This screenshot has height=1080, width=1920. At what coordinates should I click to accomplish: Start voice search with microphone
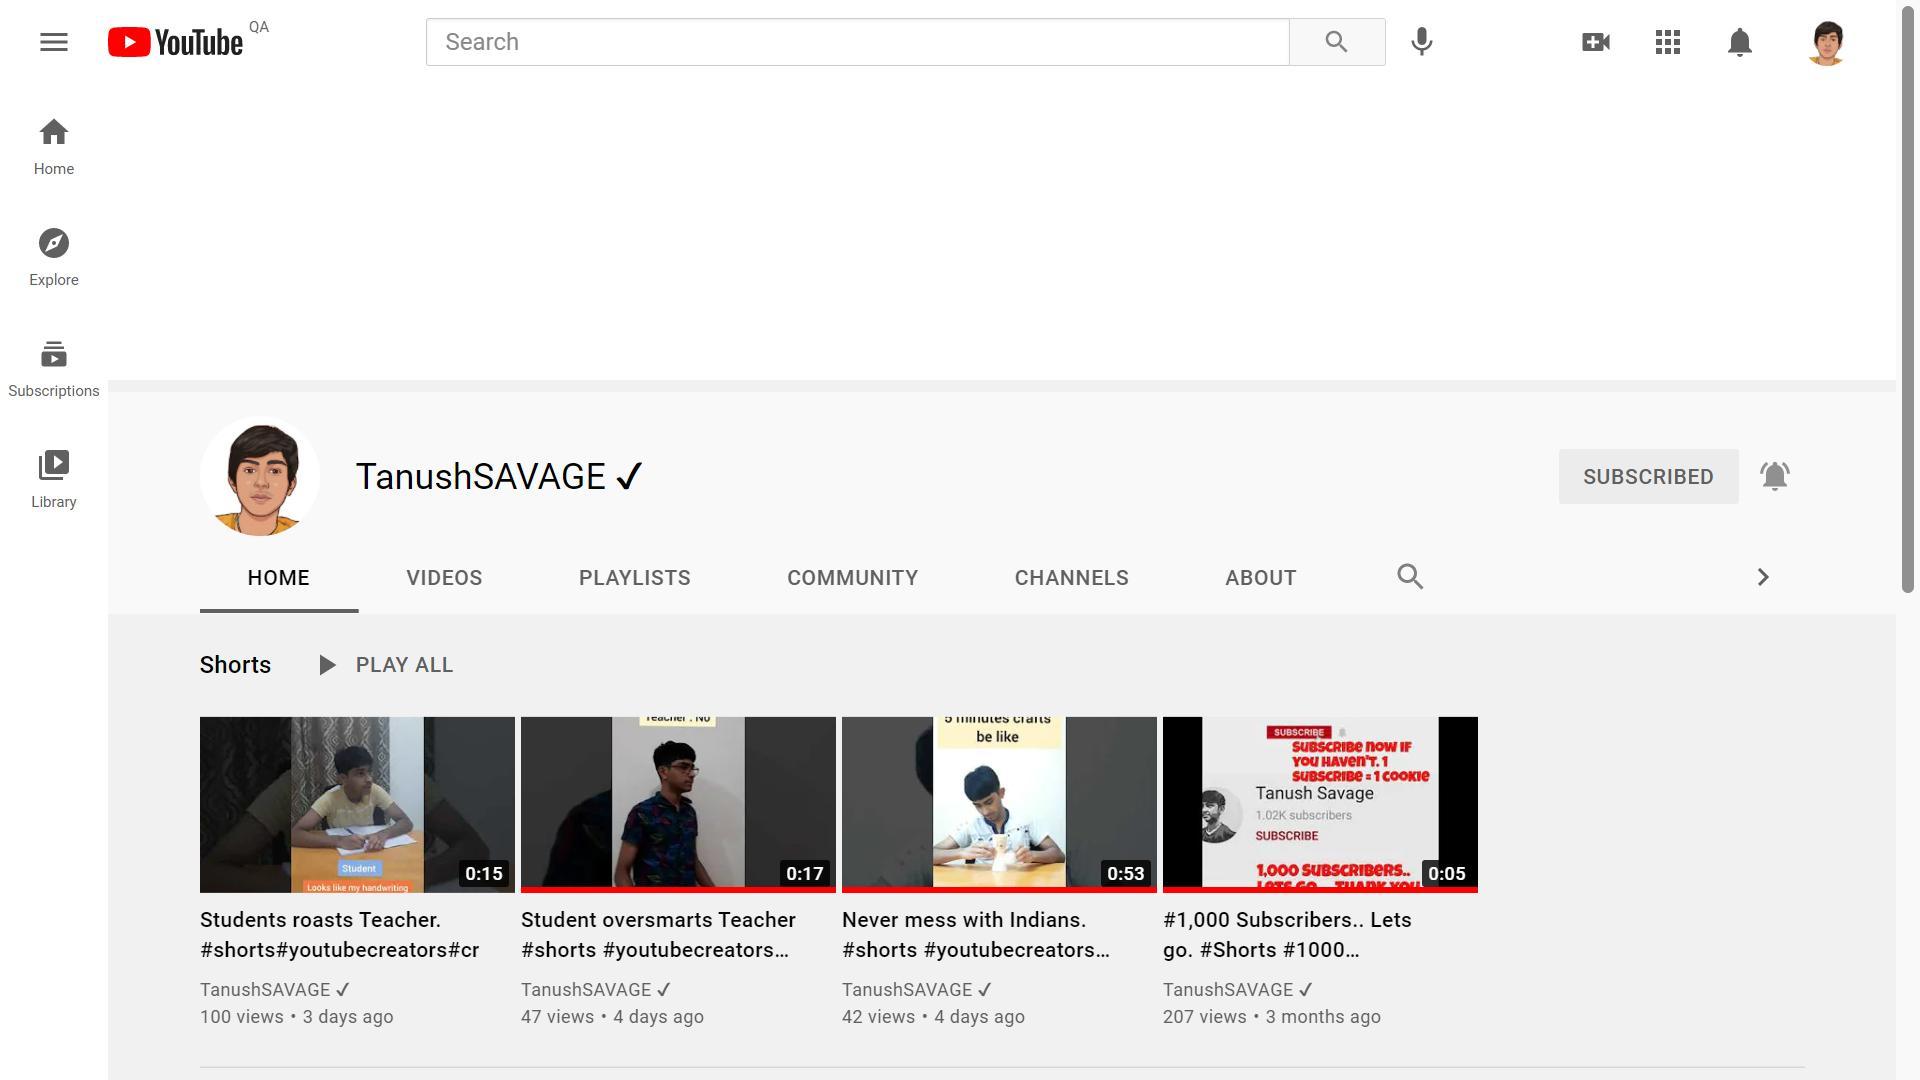[1421, 42]
